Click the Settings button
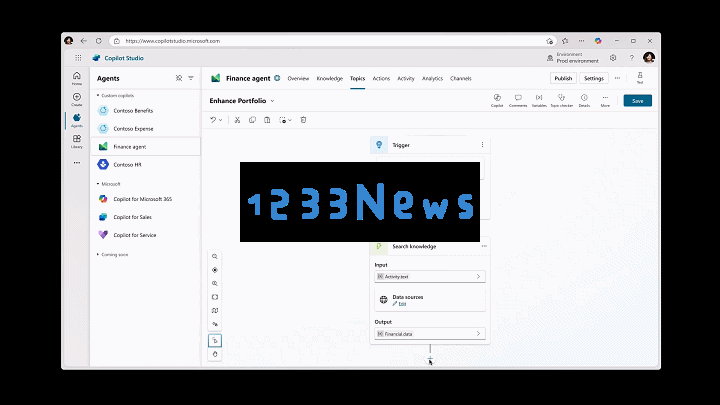720x405 pixels. [593, 78]
